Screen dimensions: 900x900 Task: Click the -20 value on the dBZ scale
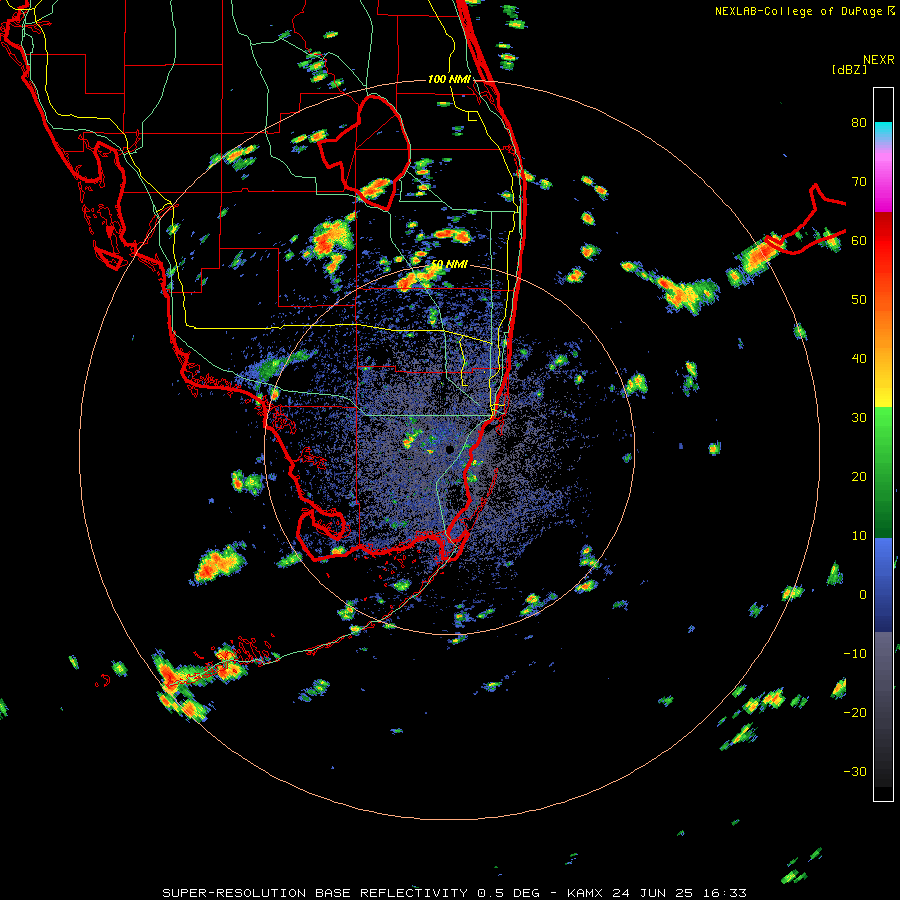[855, 713]
